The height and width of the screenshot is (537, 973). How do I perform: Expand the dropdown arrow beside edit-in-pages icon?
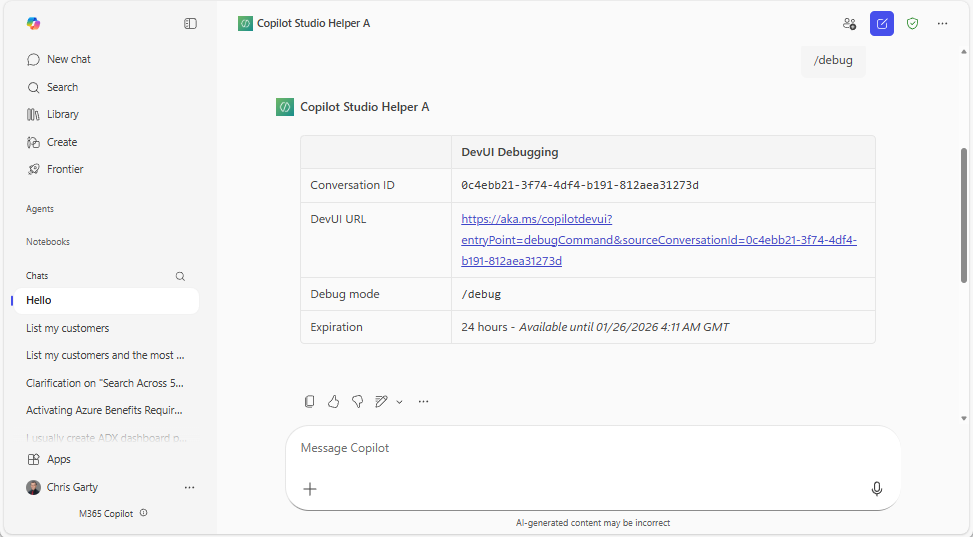click(x=399, y=402)
